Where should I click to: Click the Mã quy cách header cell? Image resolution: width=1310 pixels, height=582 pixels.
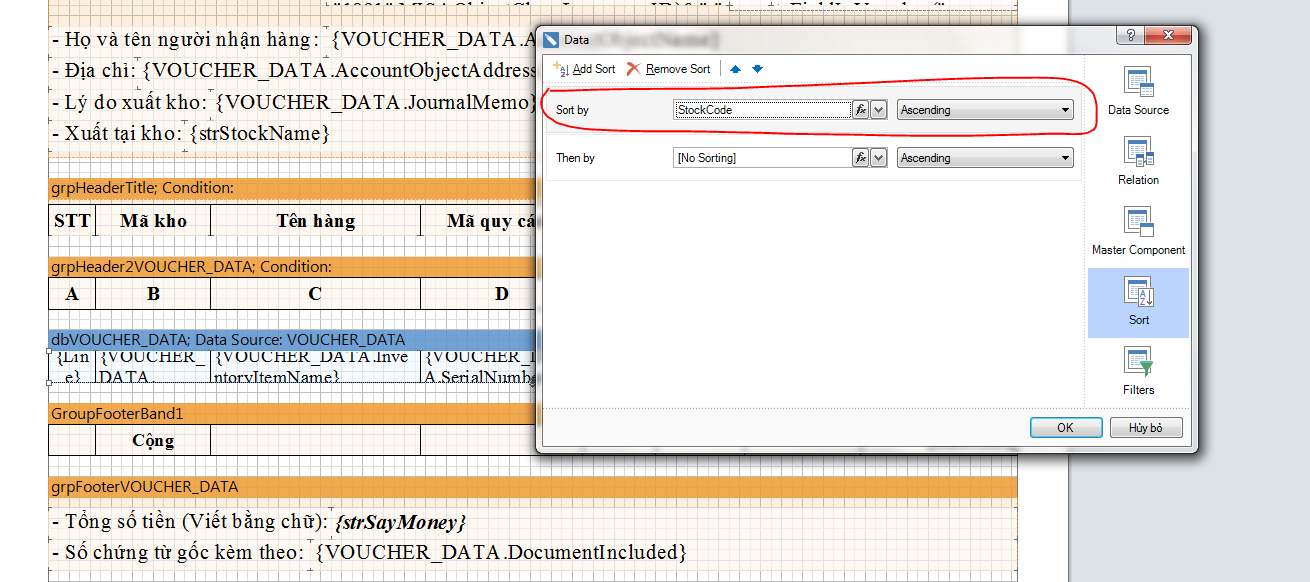click(x=480, y=221)
